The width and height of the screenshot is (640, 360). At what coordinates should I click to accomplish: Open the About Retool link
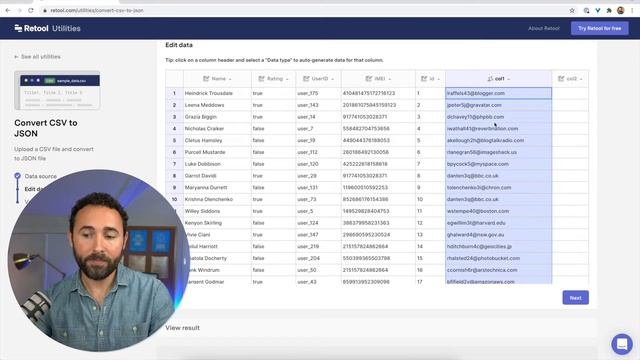(544, 28)
